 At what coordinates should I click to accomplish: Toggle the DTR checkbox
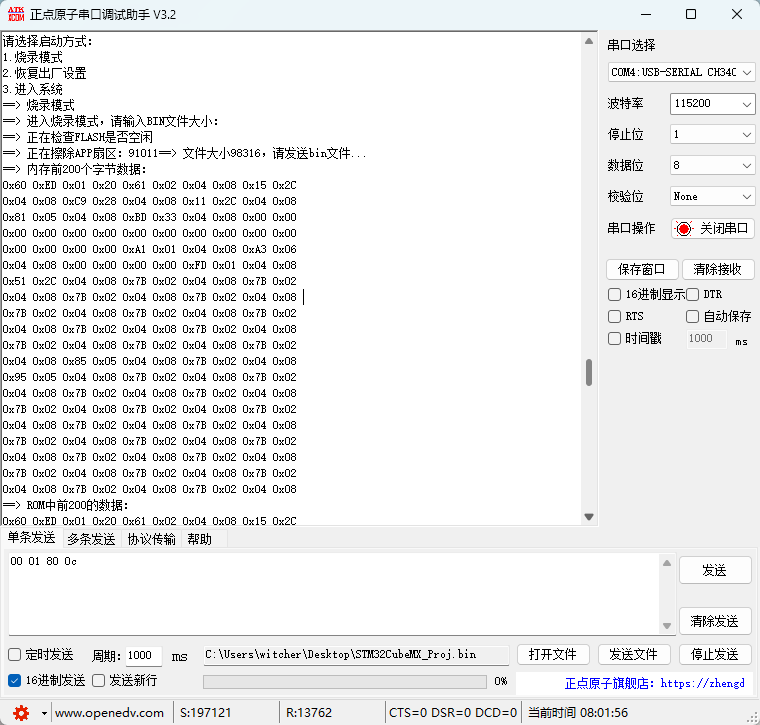692,294
